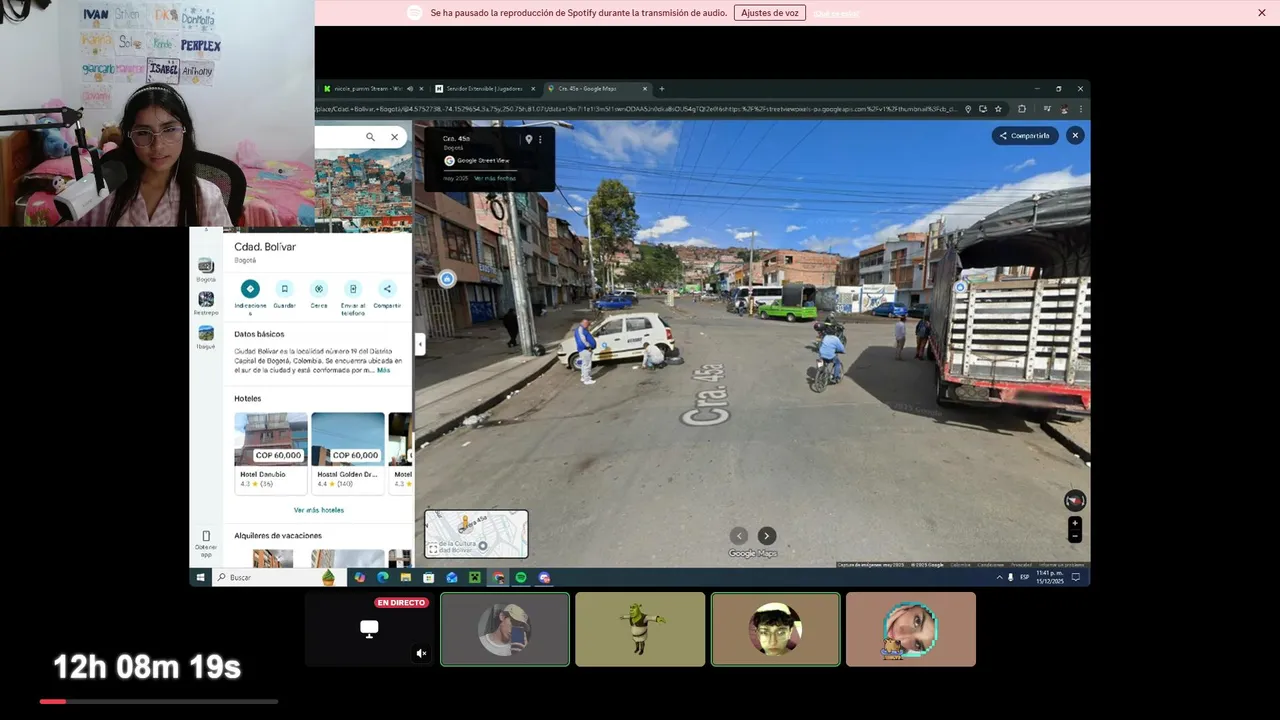Go to next Street View position arrow
The height and width of the screenshot is (720, 1280).
(x=766, y=536)
